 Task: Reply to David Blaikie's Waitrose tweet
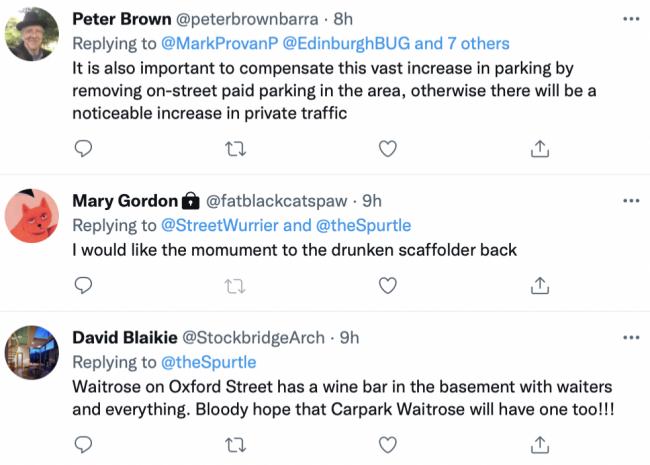(83, 445)
